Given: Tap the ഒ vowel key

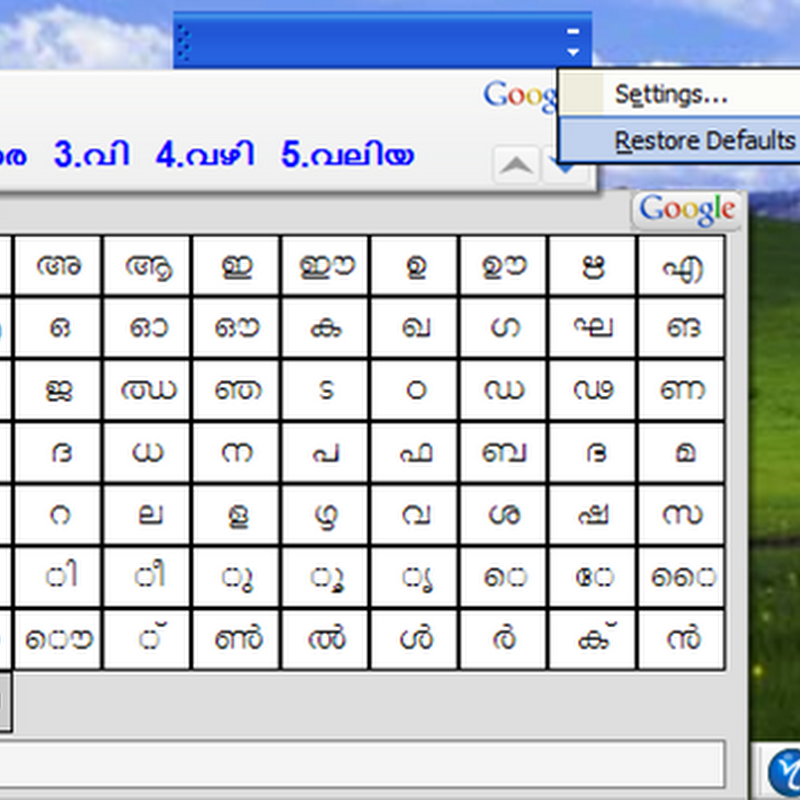Looking at the screenshot, I should click(x=58, y=328).
